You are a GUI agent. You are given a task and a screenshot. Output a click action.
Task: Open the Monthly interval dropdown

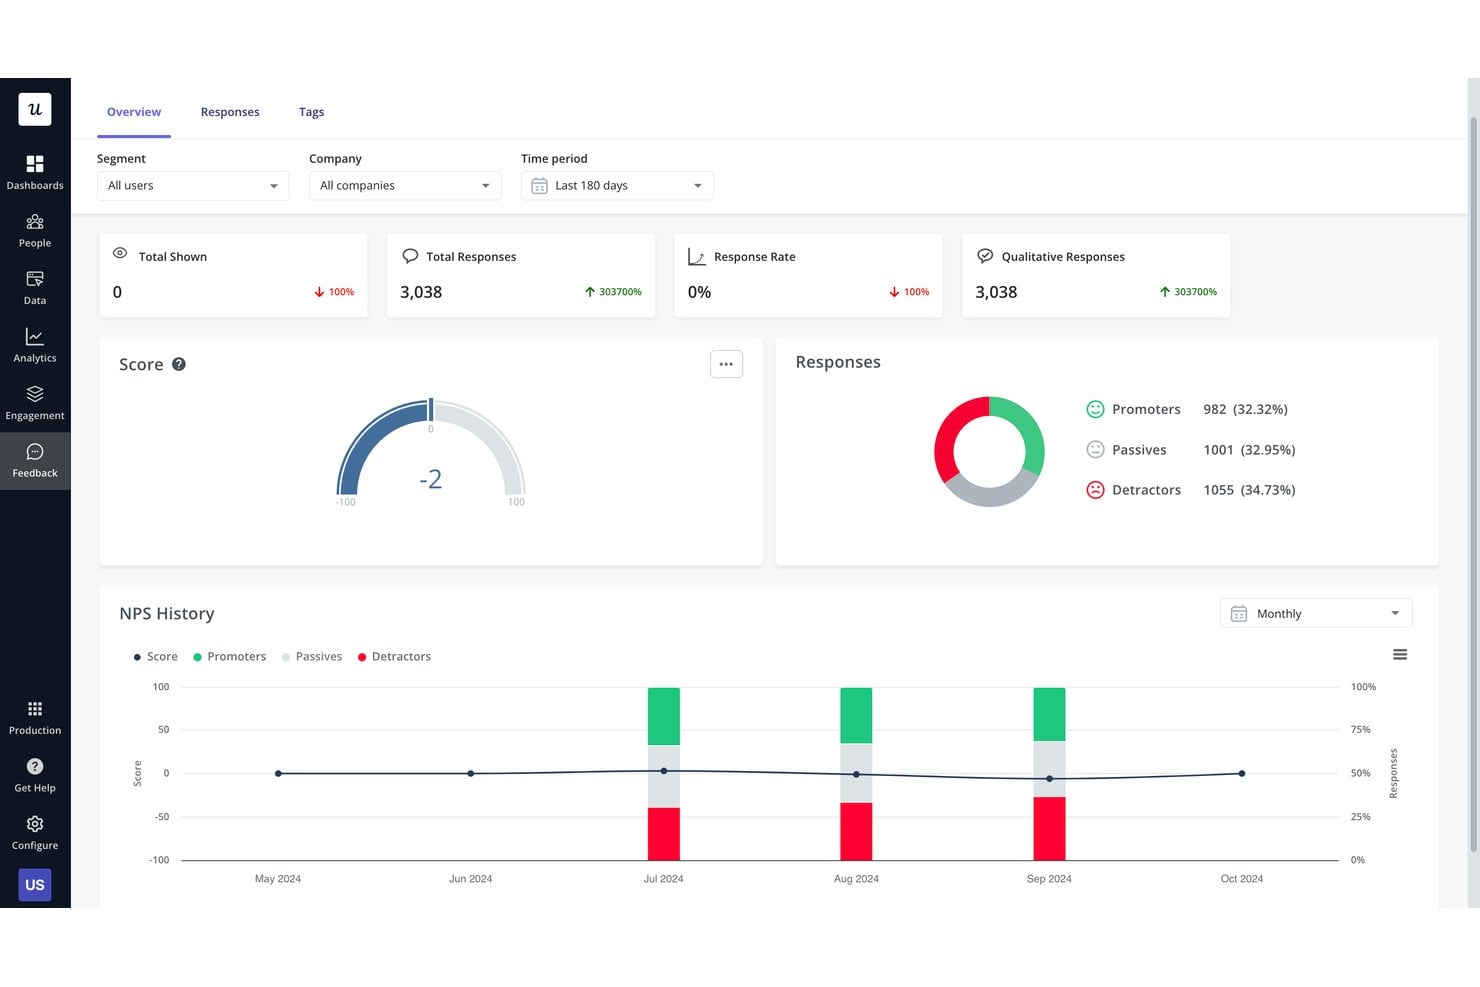pyautogui.click(x=1316, y=614)
